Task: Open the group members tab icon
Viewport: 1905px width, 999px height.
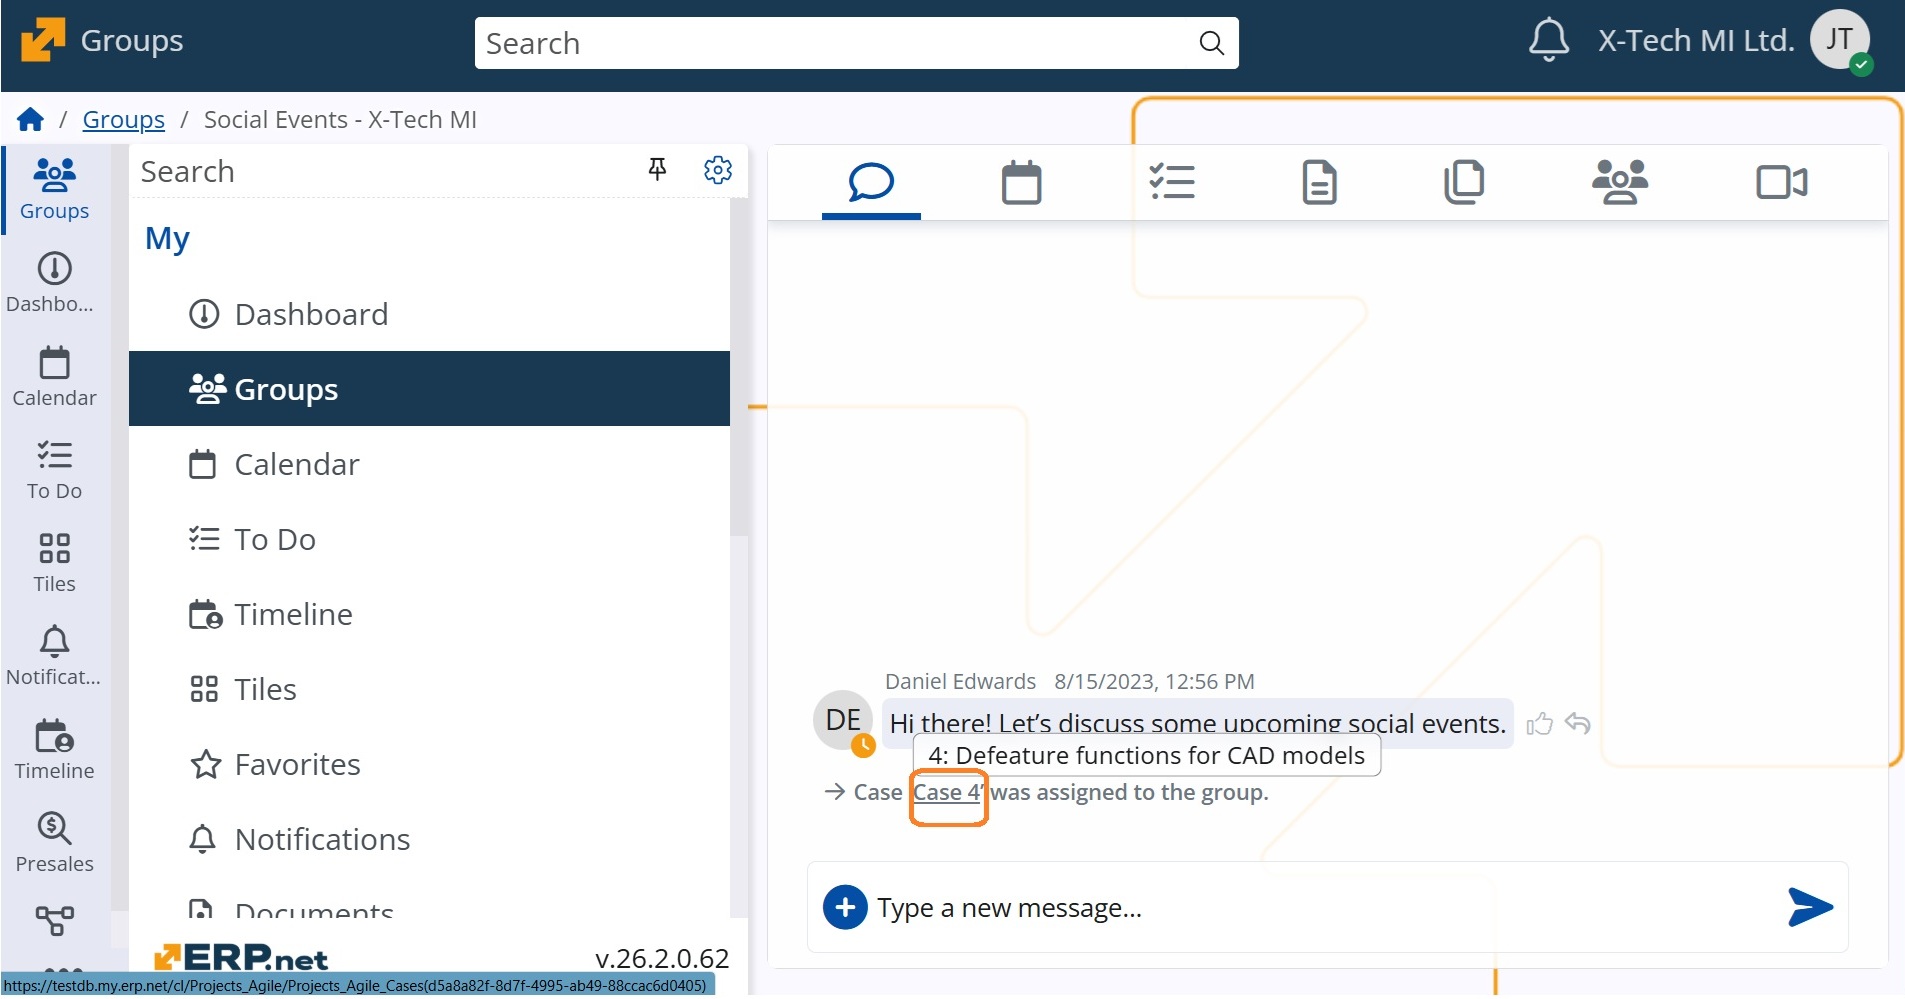Action: [1619, 183]
